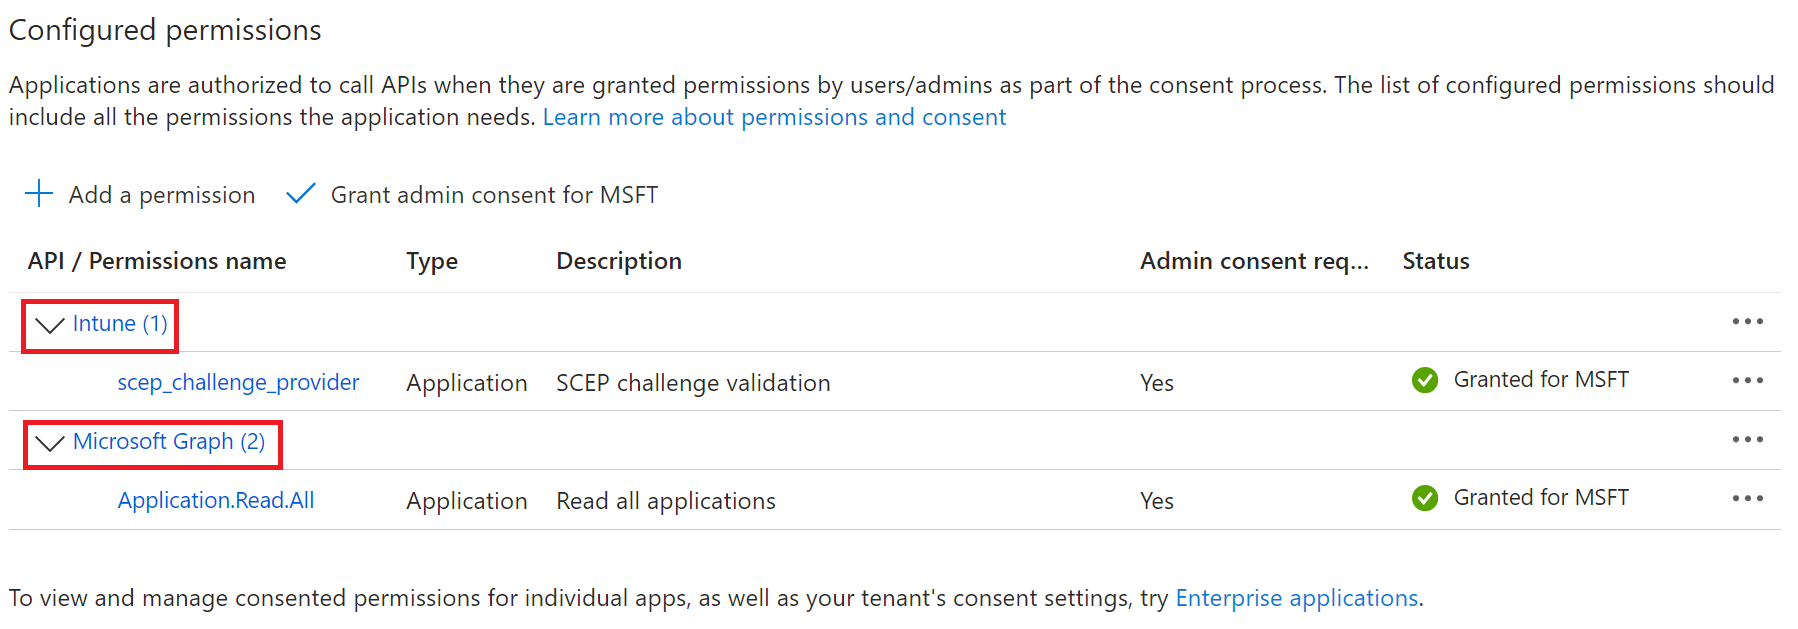Image resolution: width=1798 pixels, height=629 pixels.
Task: Go to Enterprise applications link
Action: (x=1296, y=598)
